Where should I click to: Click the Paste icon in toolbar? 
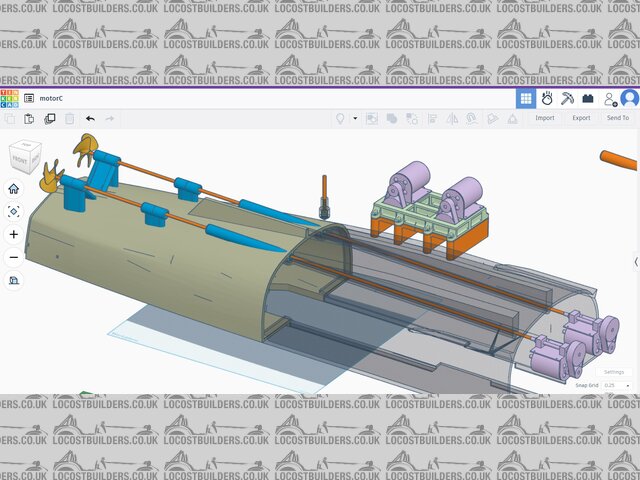29,118
